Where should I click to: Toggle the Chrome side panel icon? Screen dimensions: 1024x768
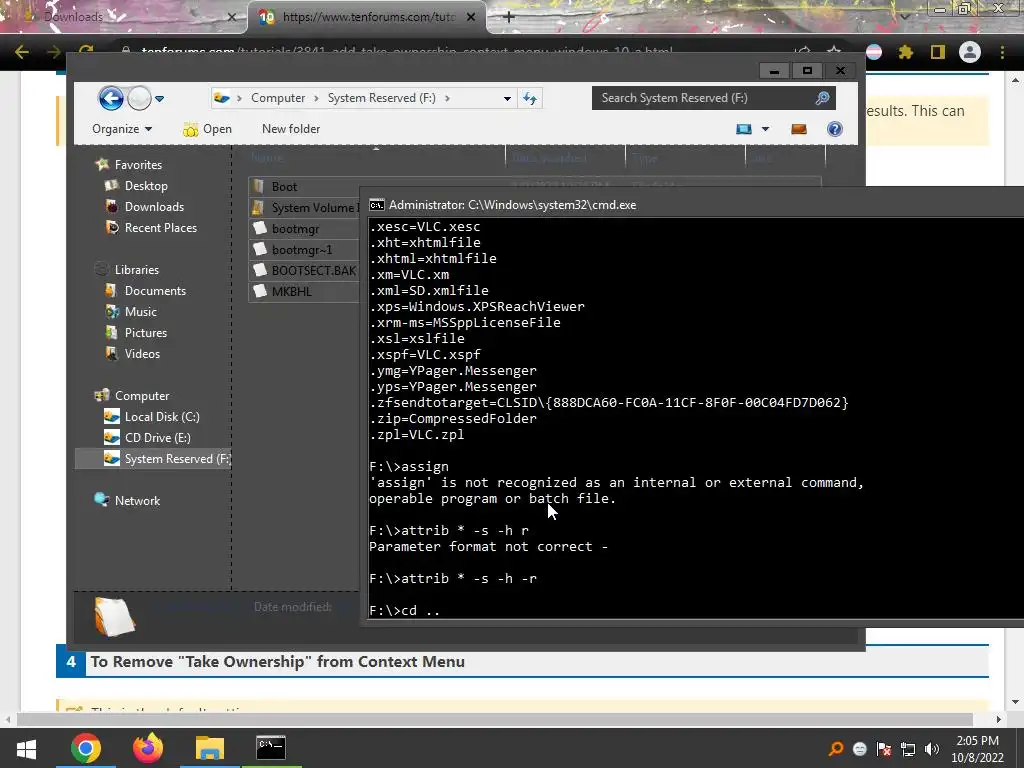pos(938,52)
